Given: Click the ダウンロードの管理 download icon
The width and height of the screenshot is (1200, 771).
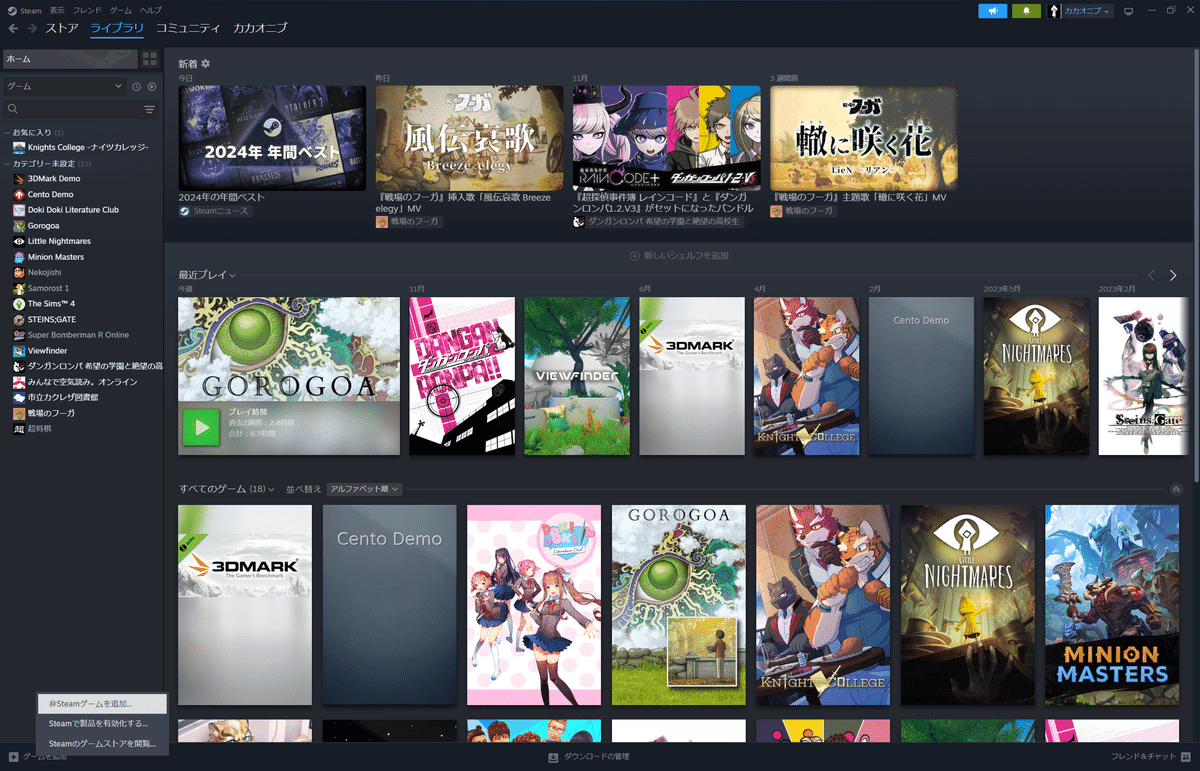Looking at the screenshot, I should tap(553, 757).
